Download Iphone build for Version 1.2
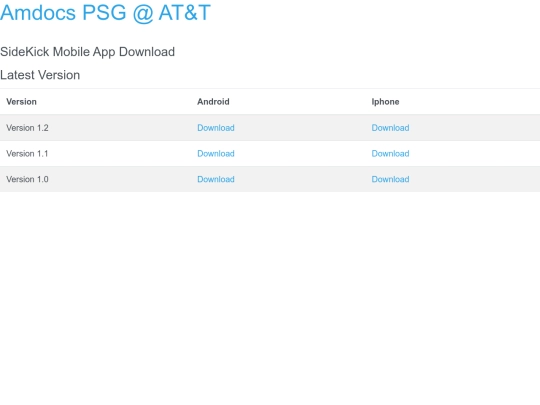The width and height of the screenshot is (540, 405). [x=390, y=128]
